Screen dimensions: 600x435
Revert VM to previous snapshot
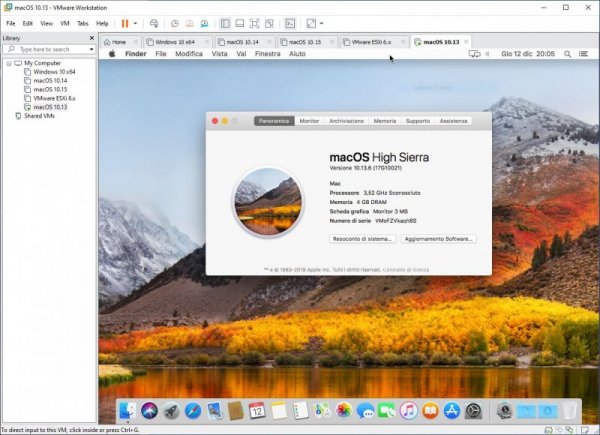(189, 23)
